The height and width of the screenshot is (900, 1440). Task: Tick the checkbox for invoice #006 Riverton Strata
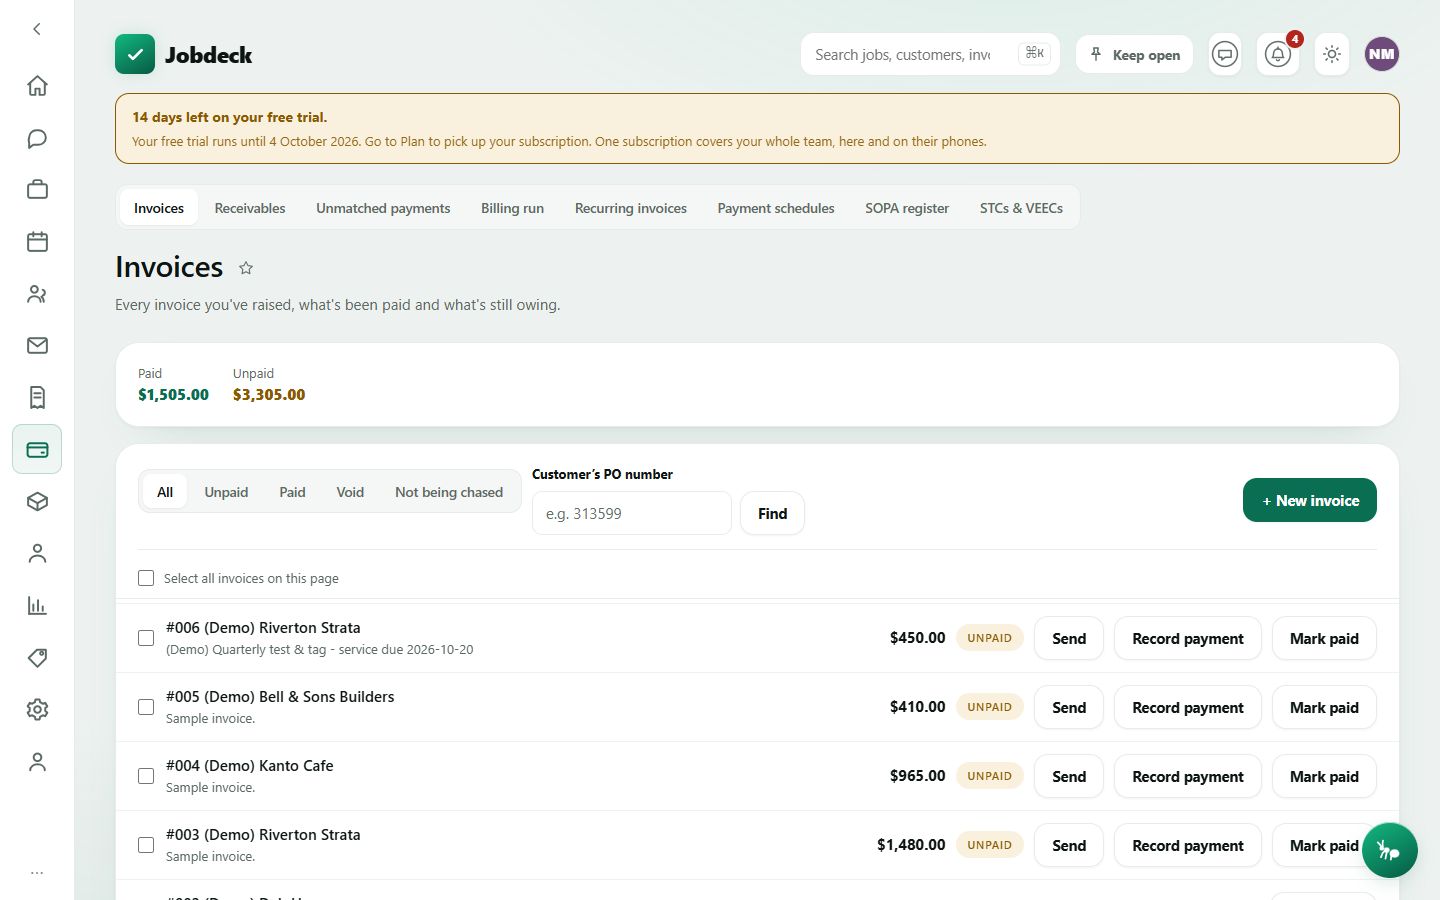click(146, 638)
